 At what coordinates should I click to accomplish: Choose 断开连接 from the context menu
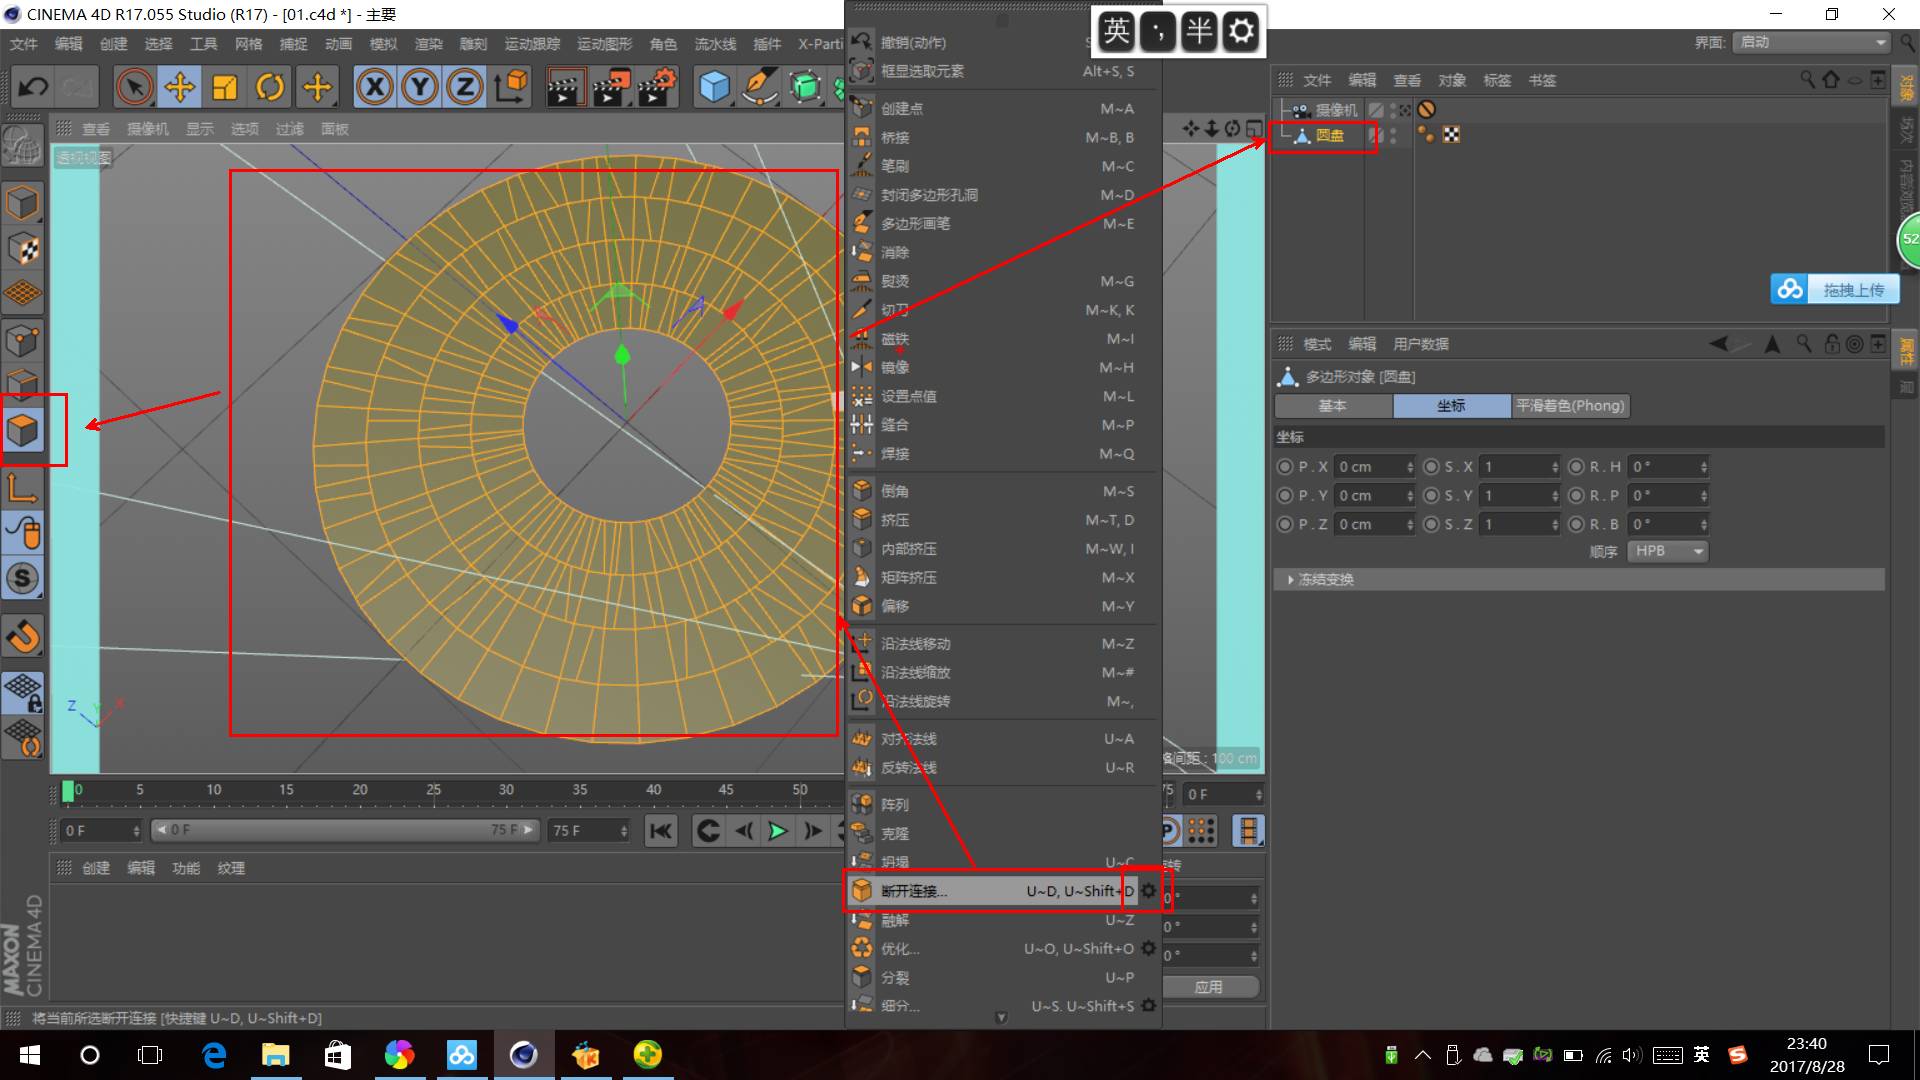[x=914, y=891]
